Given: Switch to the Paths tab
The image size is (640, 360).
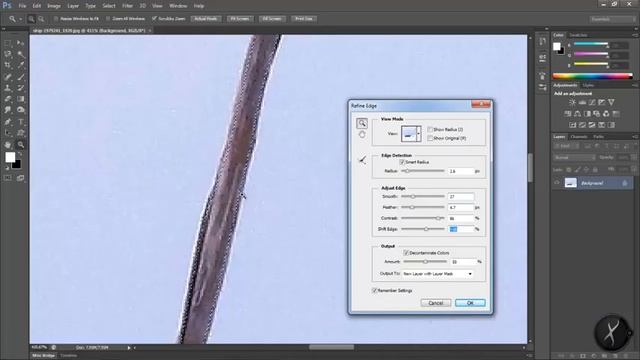Looking at the screenshot, I should (x=598, y=137).
